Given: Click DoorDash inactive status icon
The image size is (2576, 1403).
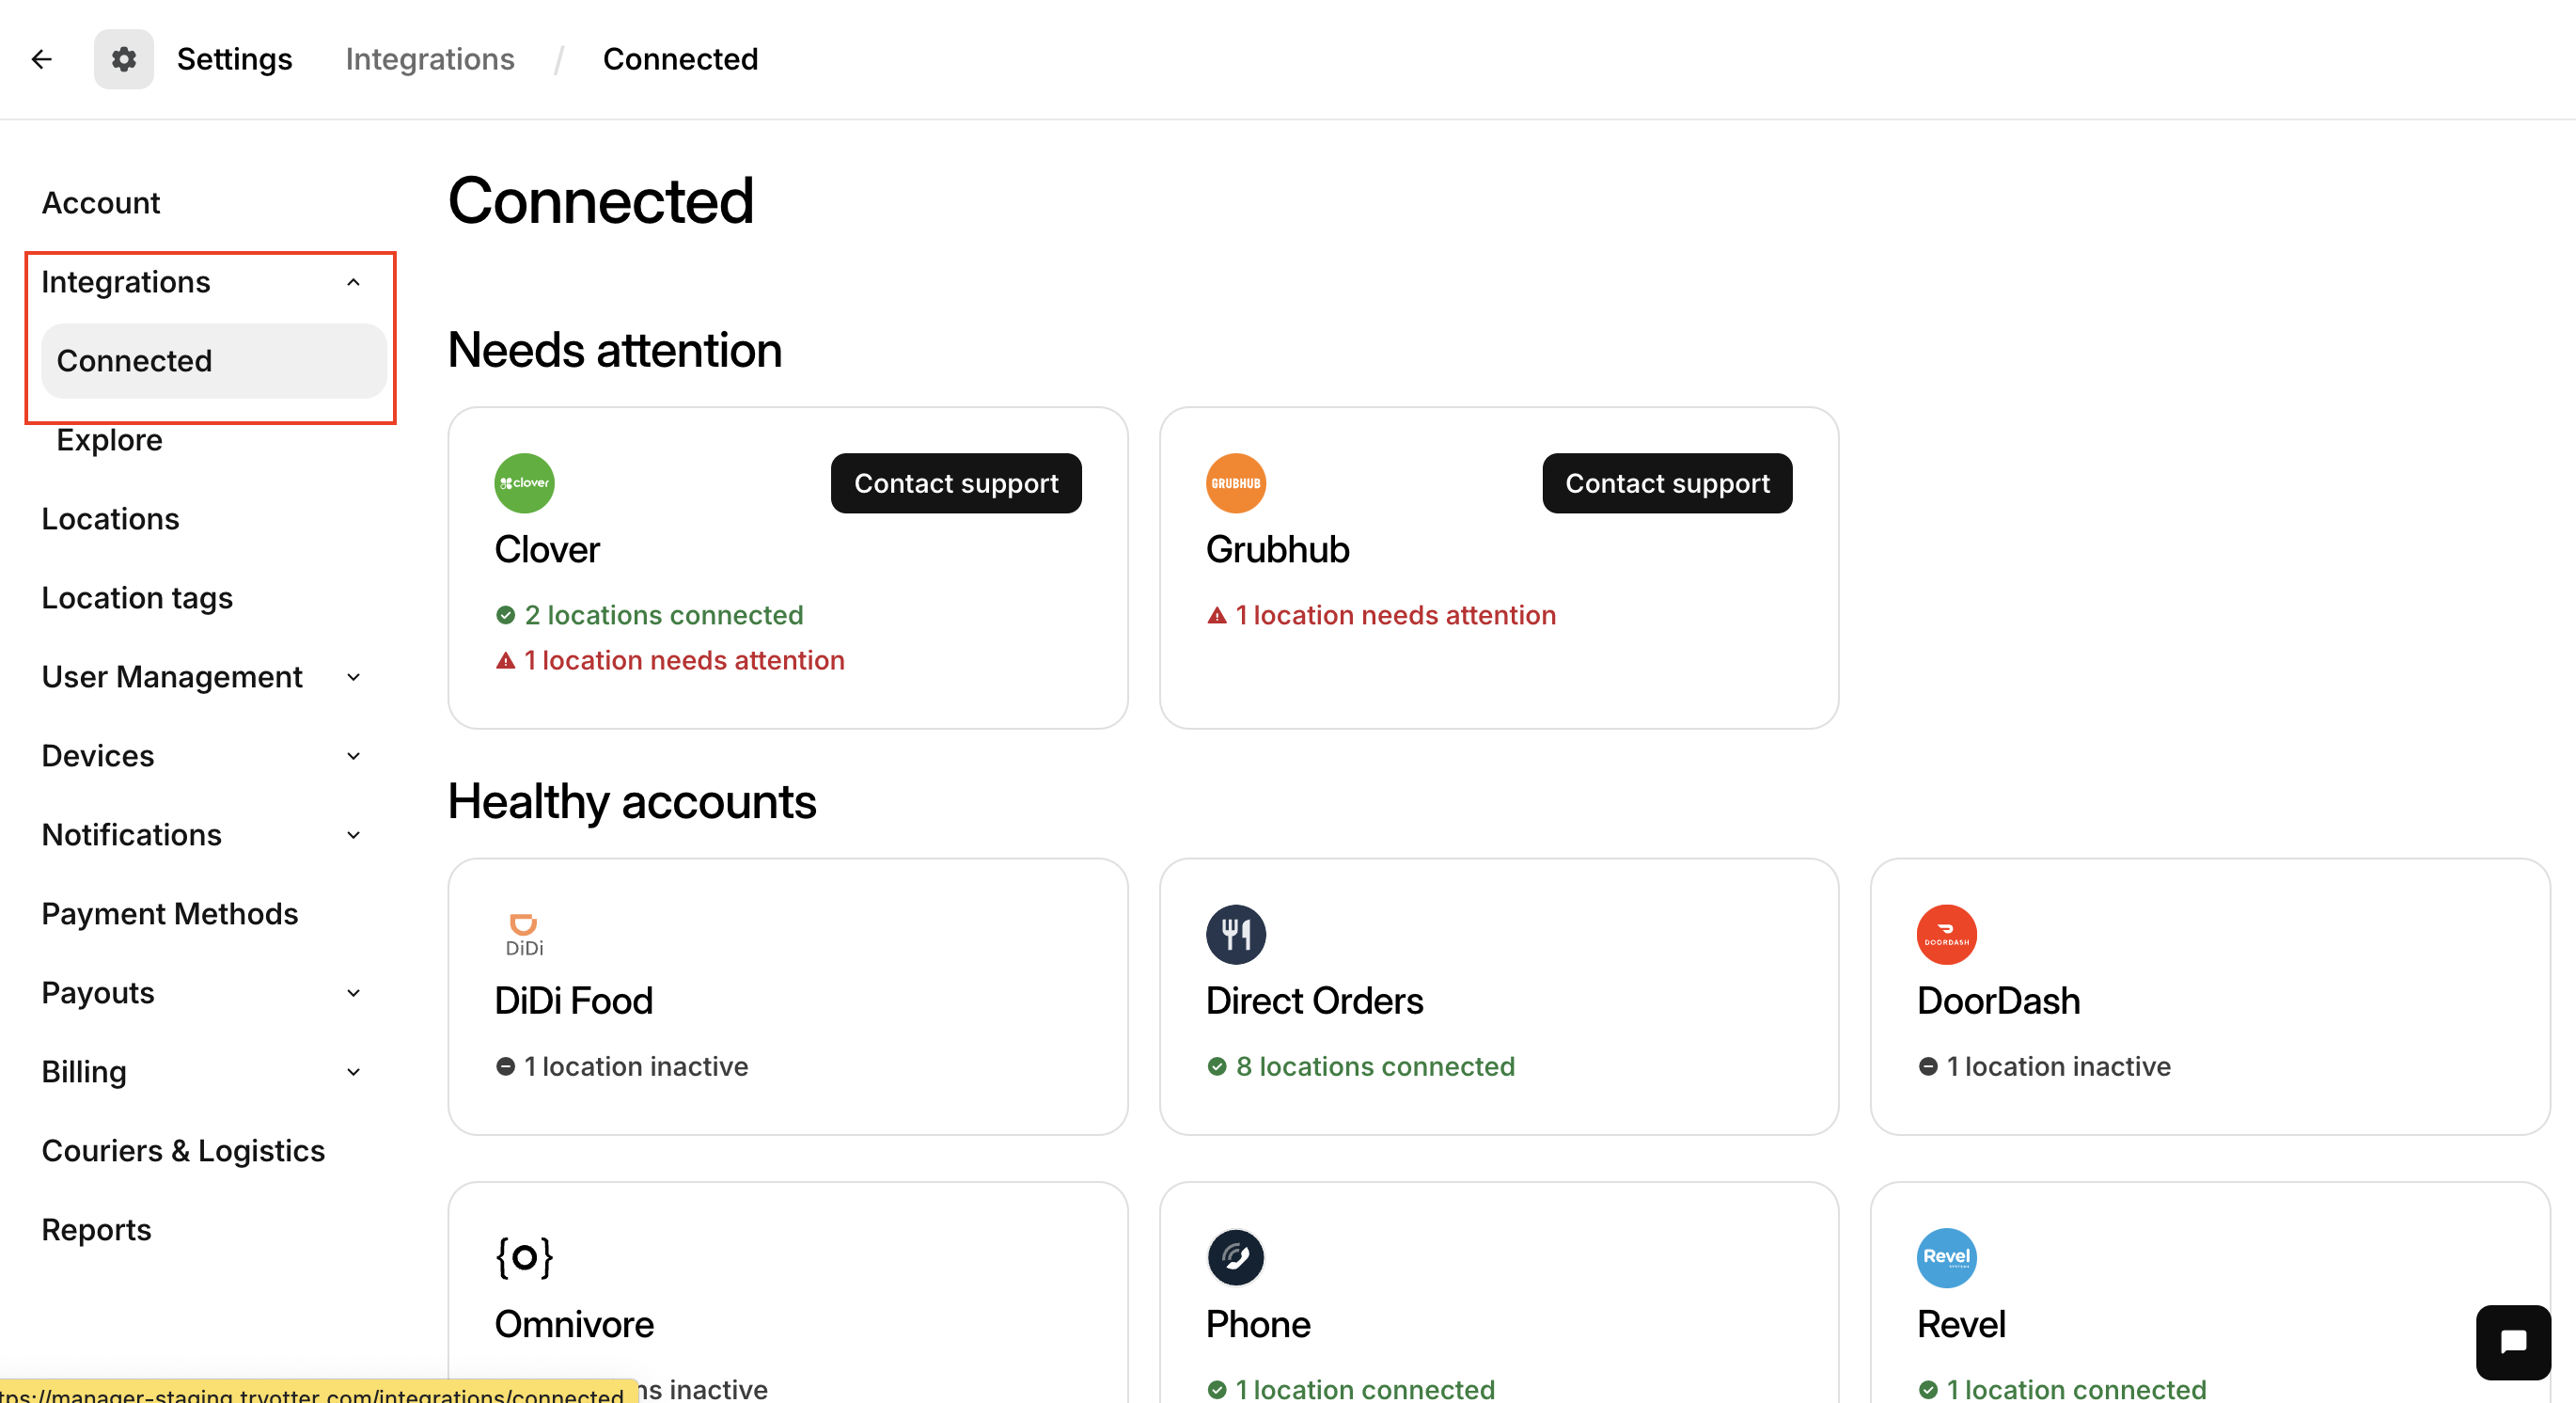Looking at the screenshot, I should (1928, 1067).
